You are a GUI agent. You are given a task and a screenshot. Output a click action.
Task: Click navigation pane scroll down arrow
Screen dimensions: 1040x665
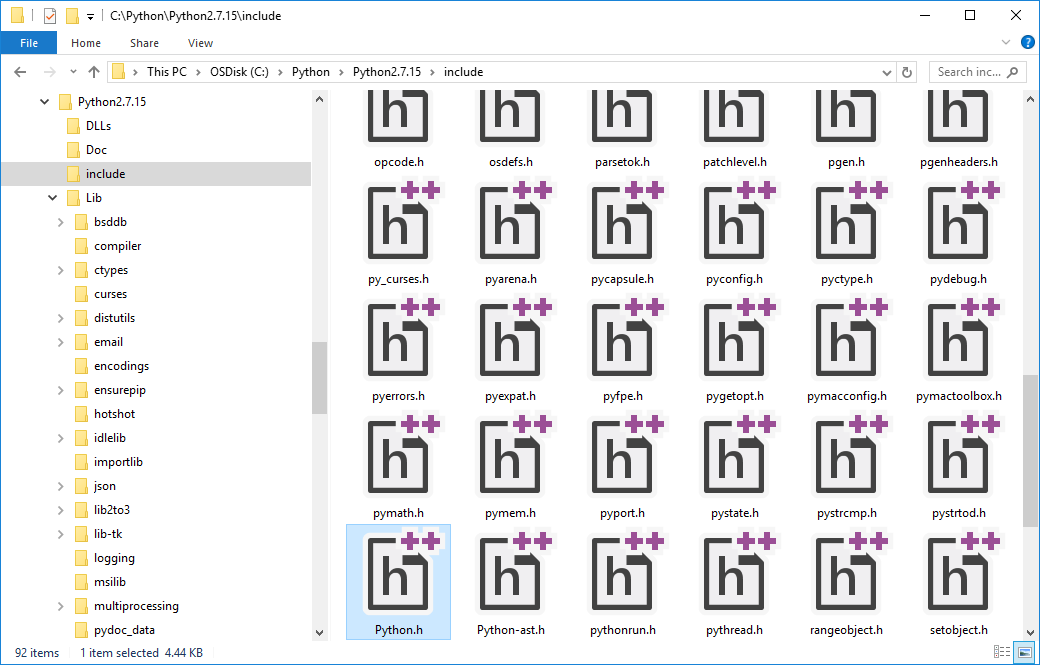click(319, 633)
